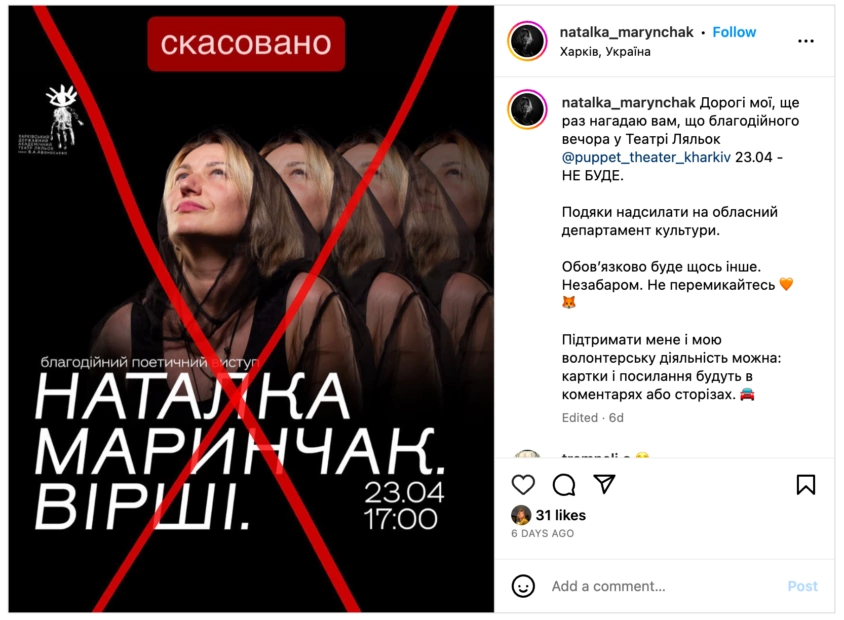844x620 pixels.
Task: Open the @puppet_theater_kharkiv mention link
Action: click(x=646, y=157)
